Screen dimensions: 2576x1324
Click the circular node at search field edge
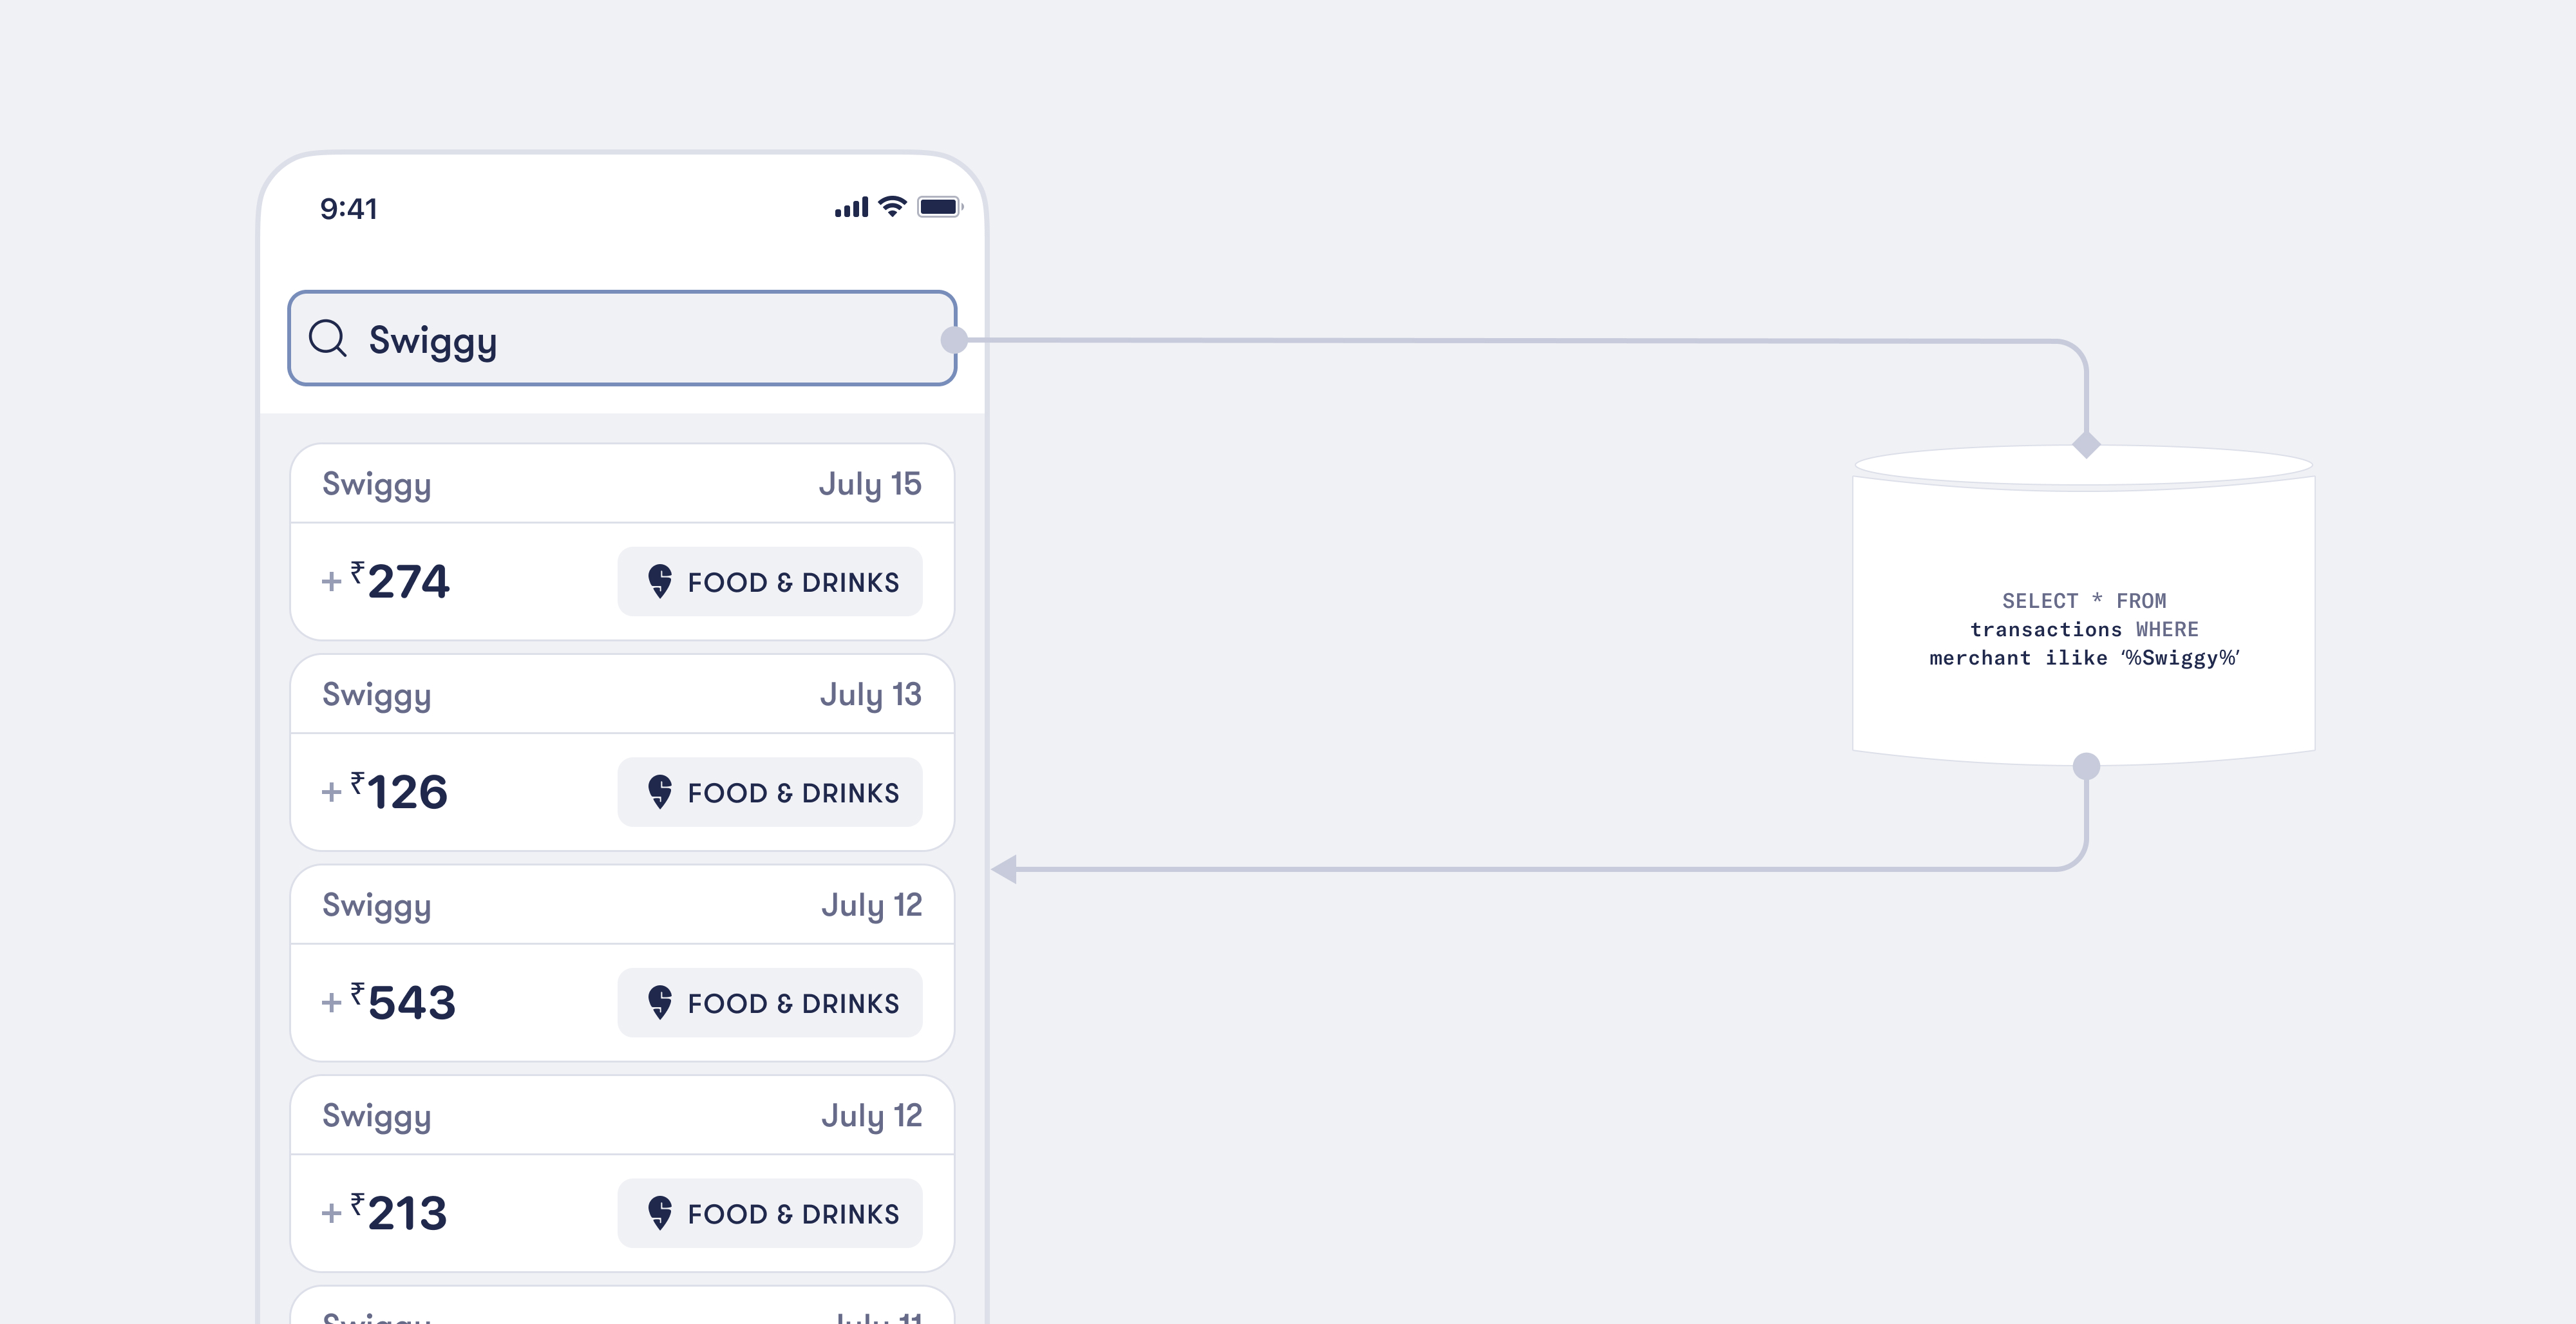(x=955, y=340)
